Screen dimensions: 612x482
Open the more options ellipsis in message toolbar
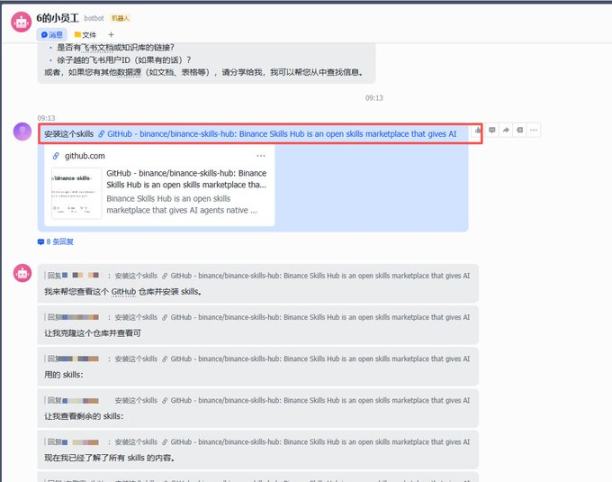coord(534,130)
